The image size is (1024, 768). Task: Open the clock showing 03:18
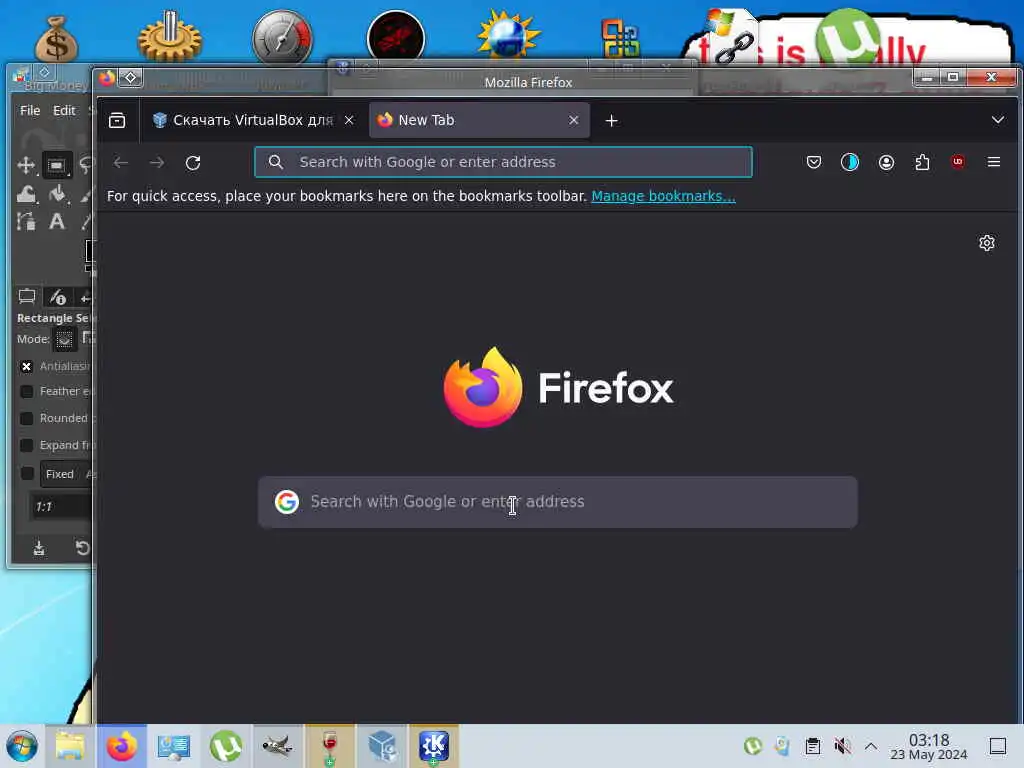coord(929,746)
